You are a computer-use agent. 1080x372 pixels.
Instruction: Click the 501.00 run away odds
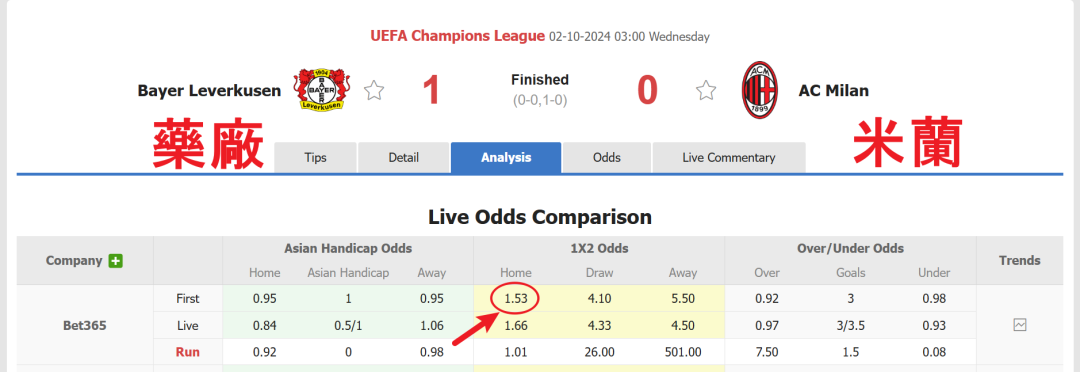(x=683, y=352)
